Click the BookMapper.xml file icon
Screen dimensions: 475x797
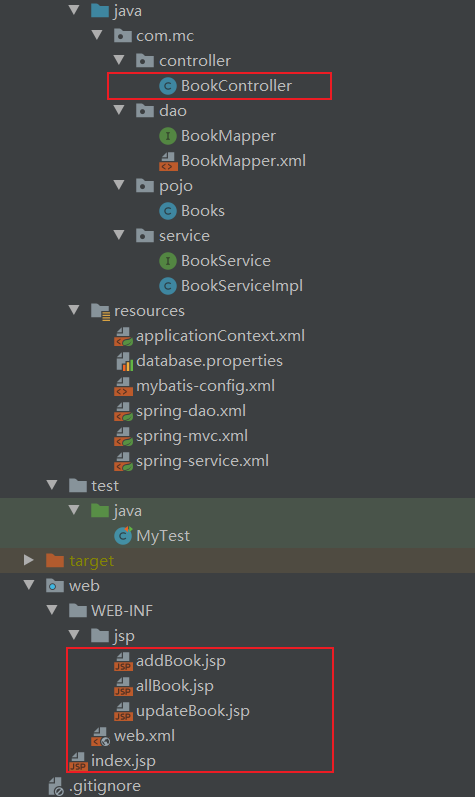168,161
